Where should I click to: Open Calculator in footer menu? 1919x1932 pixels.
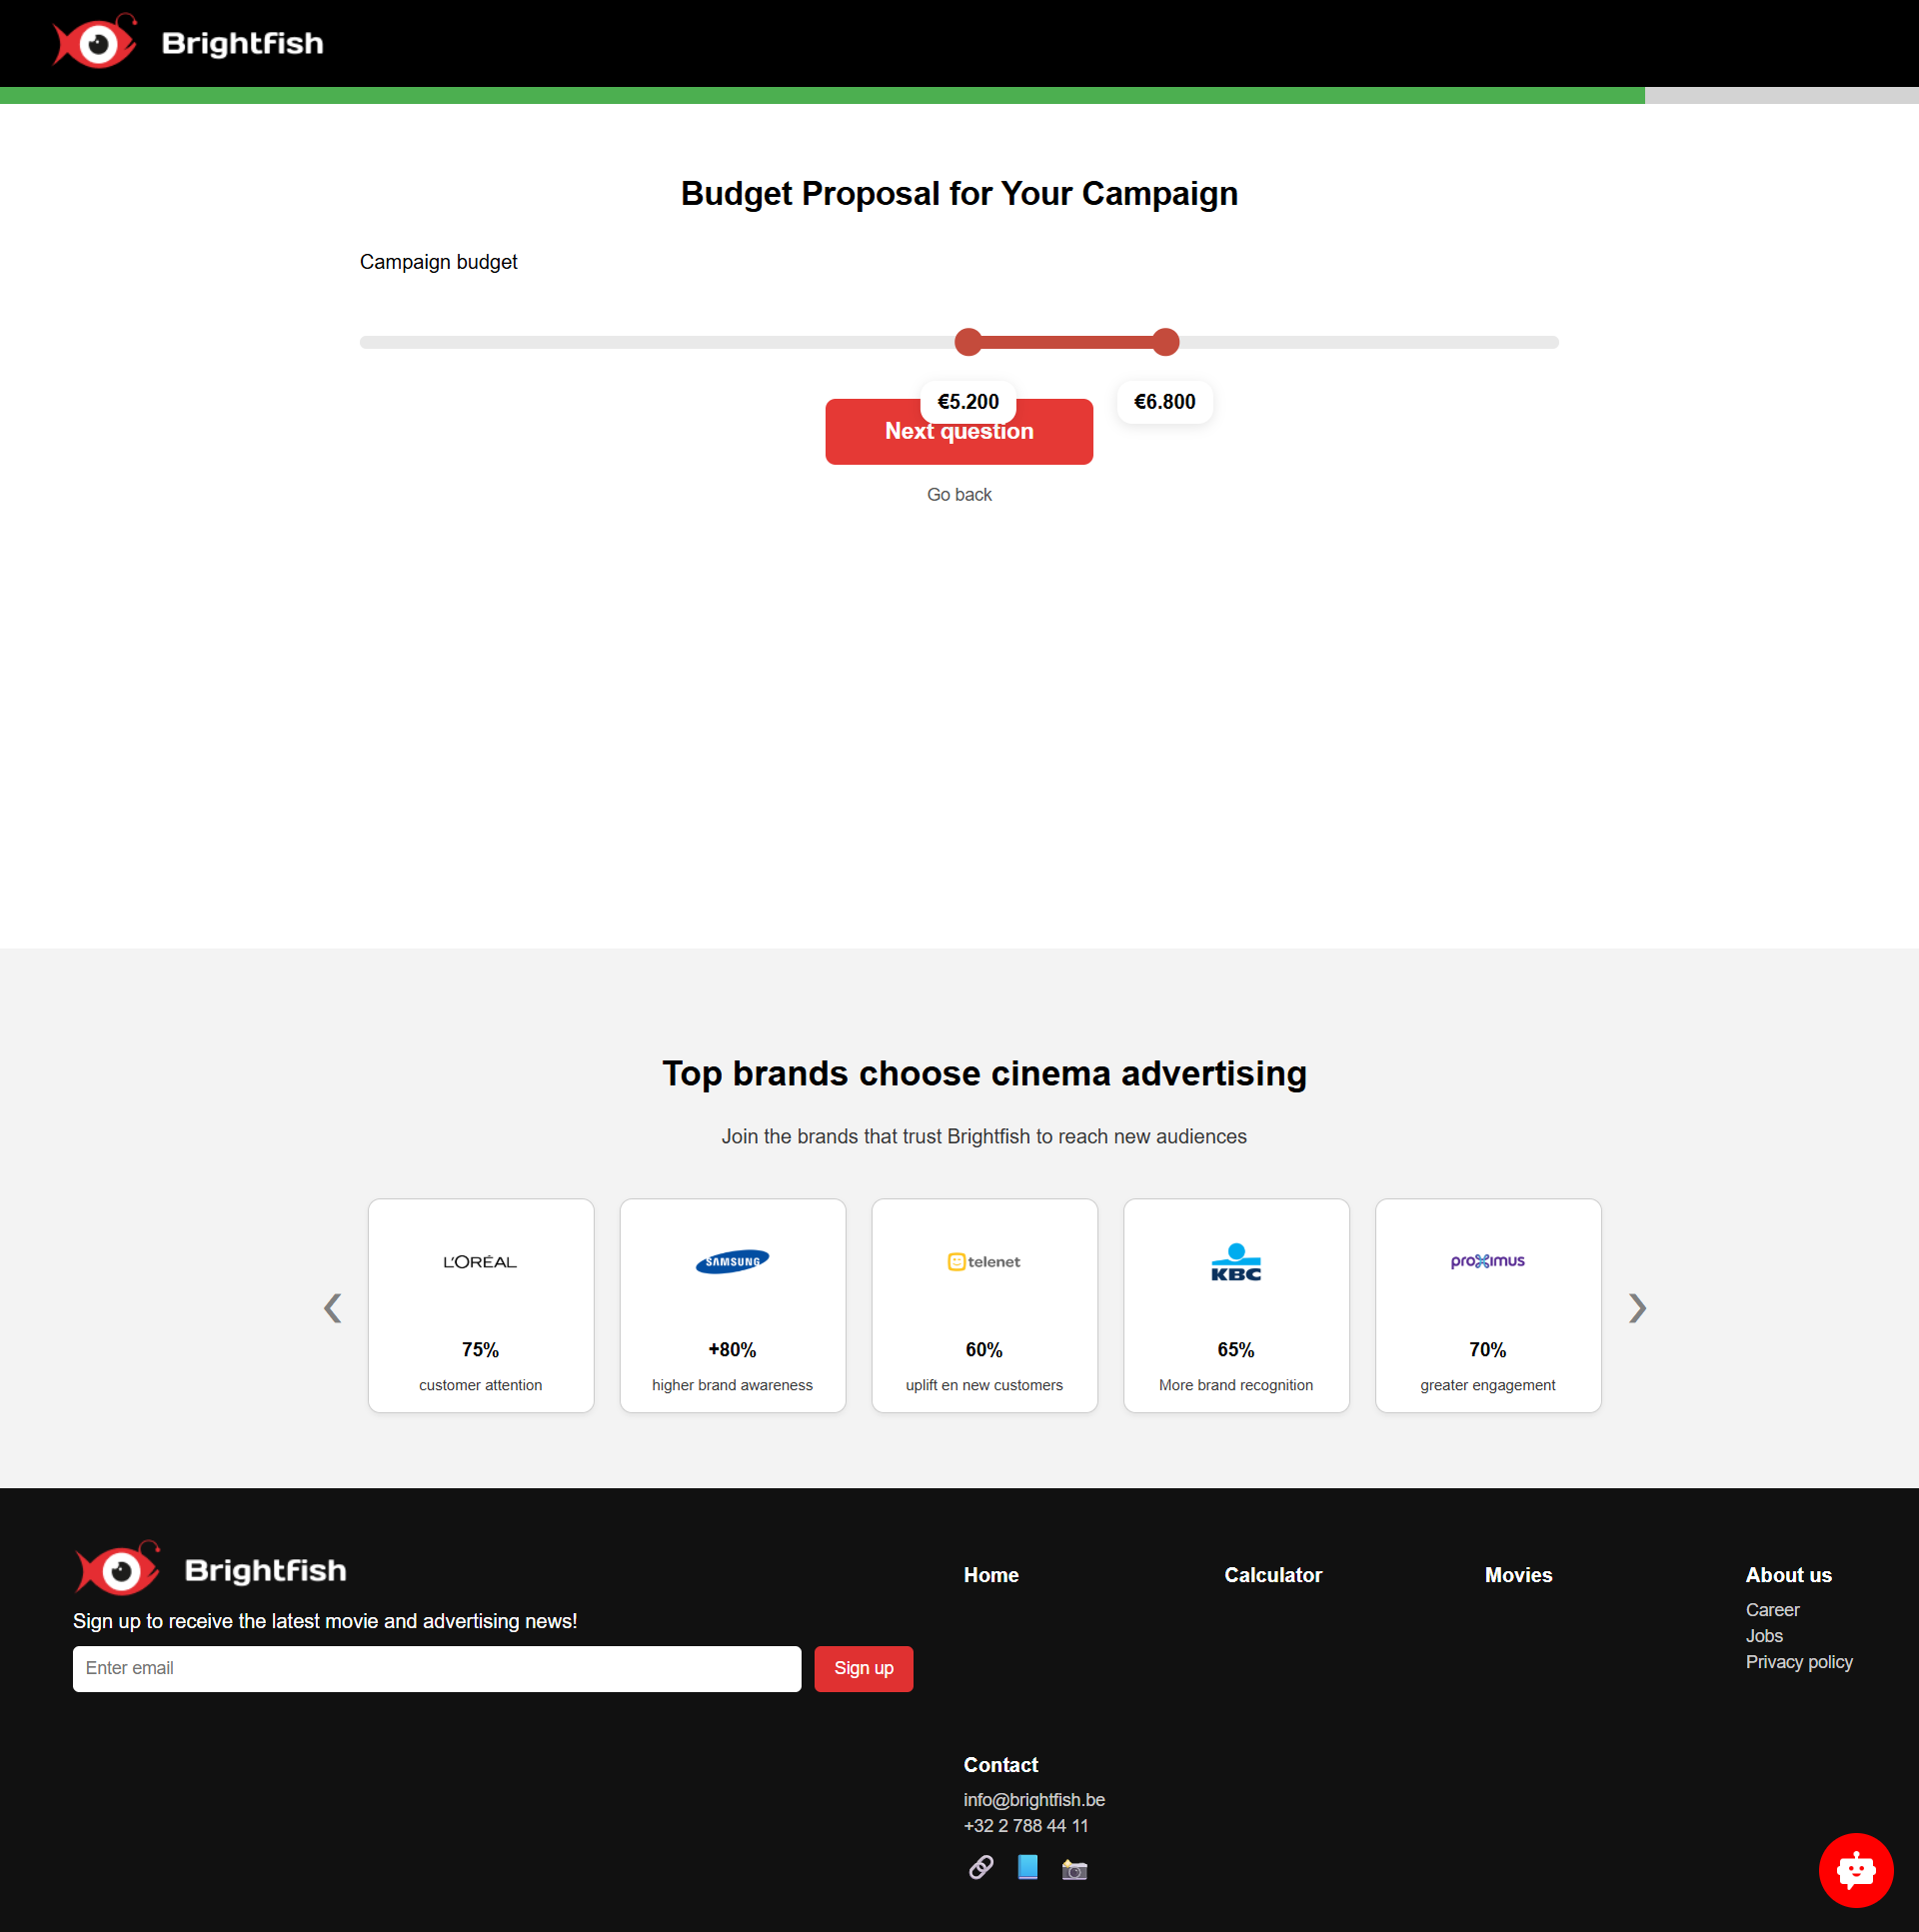pos(1273,1575)
